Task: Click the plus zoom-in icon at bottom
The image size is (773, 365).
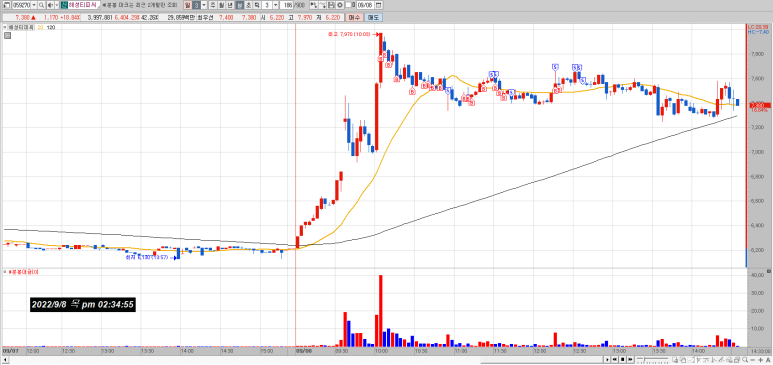Action: tap(760, 360)
